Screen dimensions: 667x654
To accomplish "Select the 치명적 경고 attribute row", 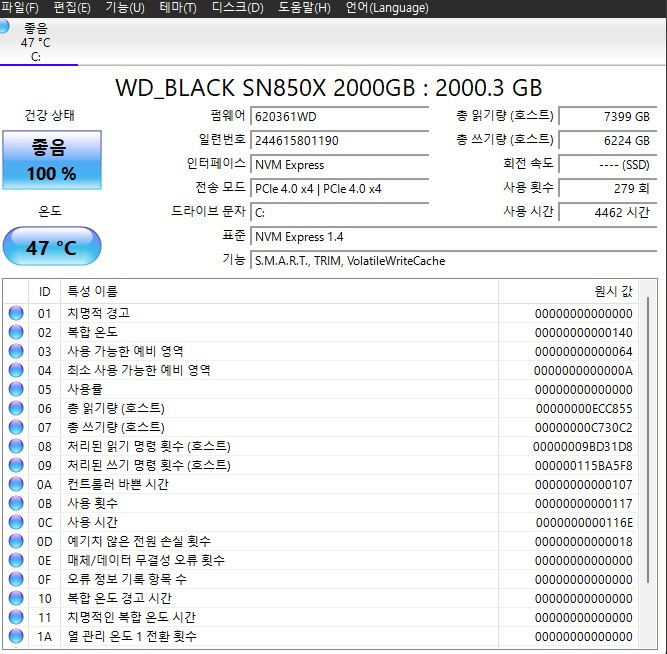I will pyautogui.click(x=321, y=313).
